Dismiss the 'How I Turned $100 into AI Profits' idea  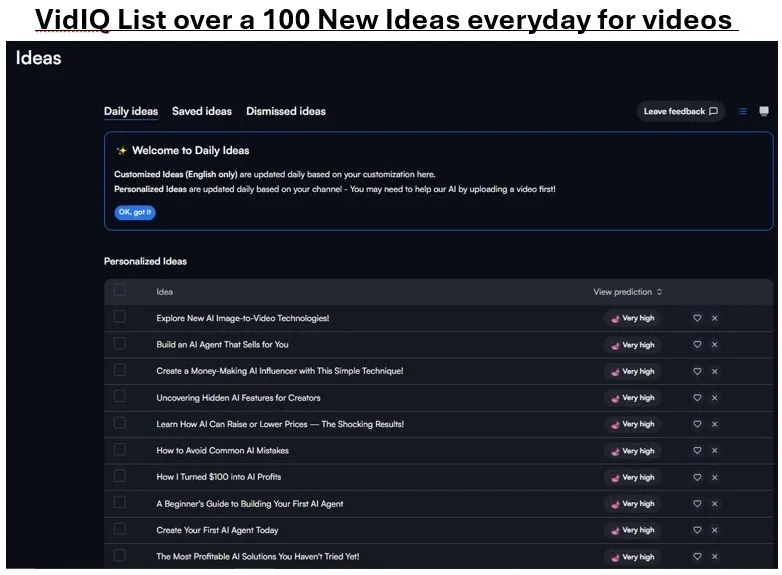pos(715,478)
